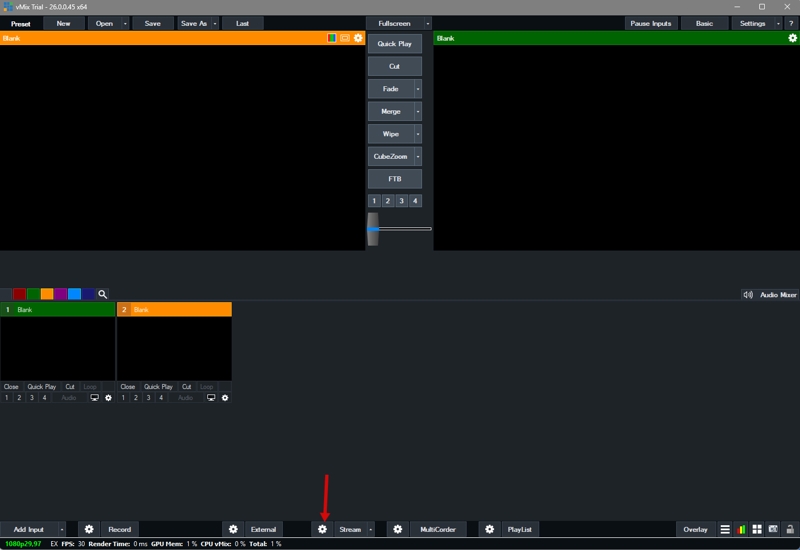
Task: Expand the Add Input dropdown arrow
Action: coord(62,529)
